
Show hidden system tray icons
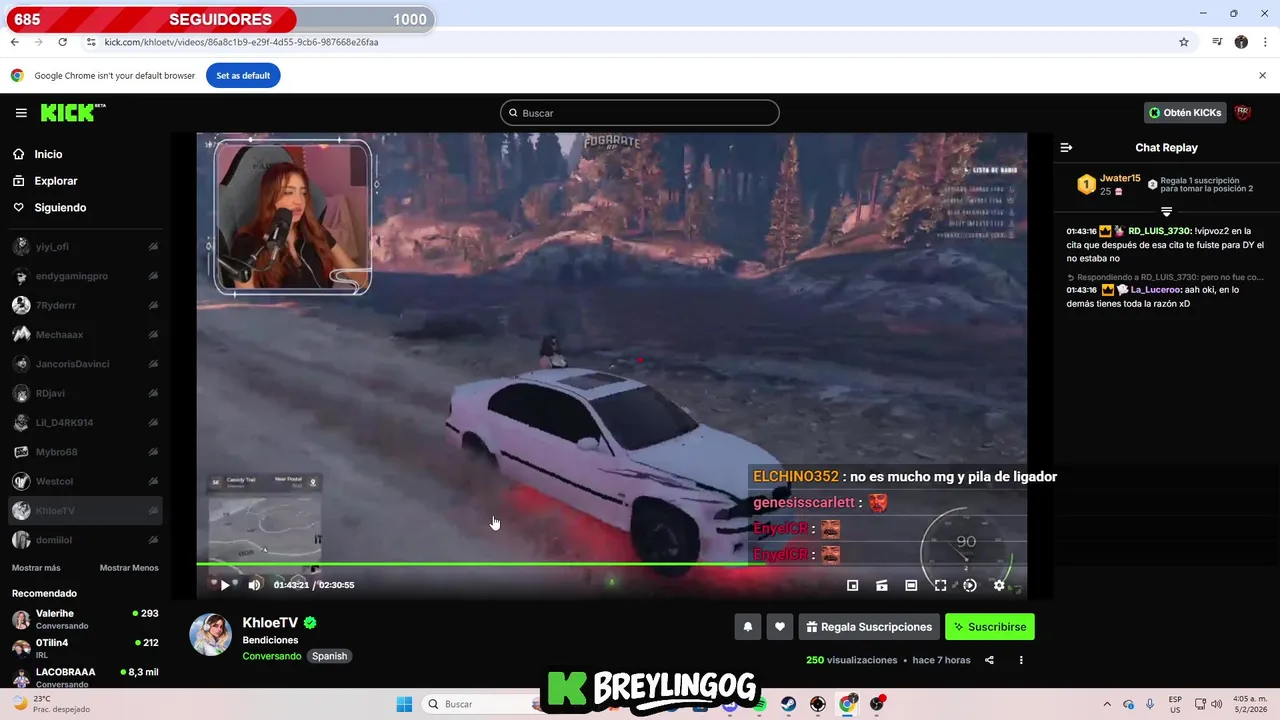click(x=1107, y=704)
